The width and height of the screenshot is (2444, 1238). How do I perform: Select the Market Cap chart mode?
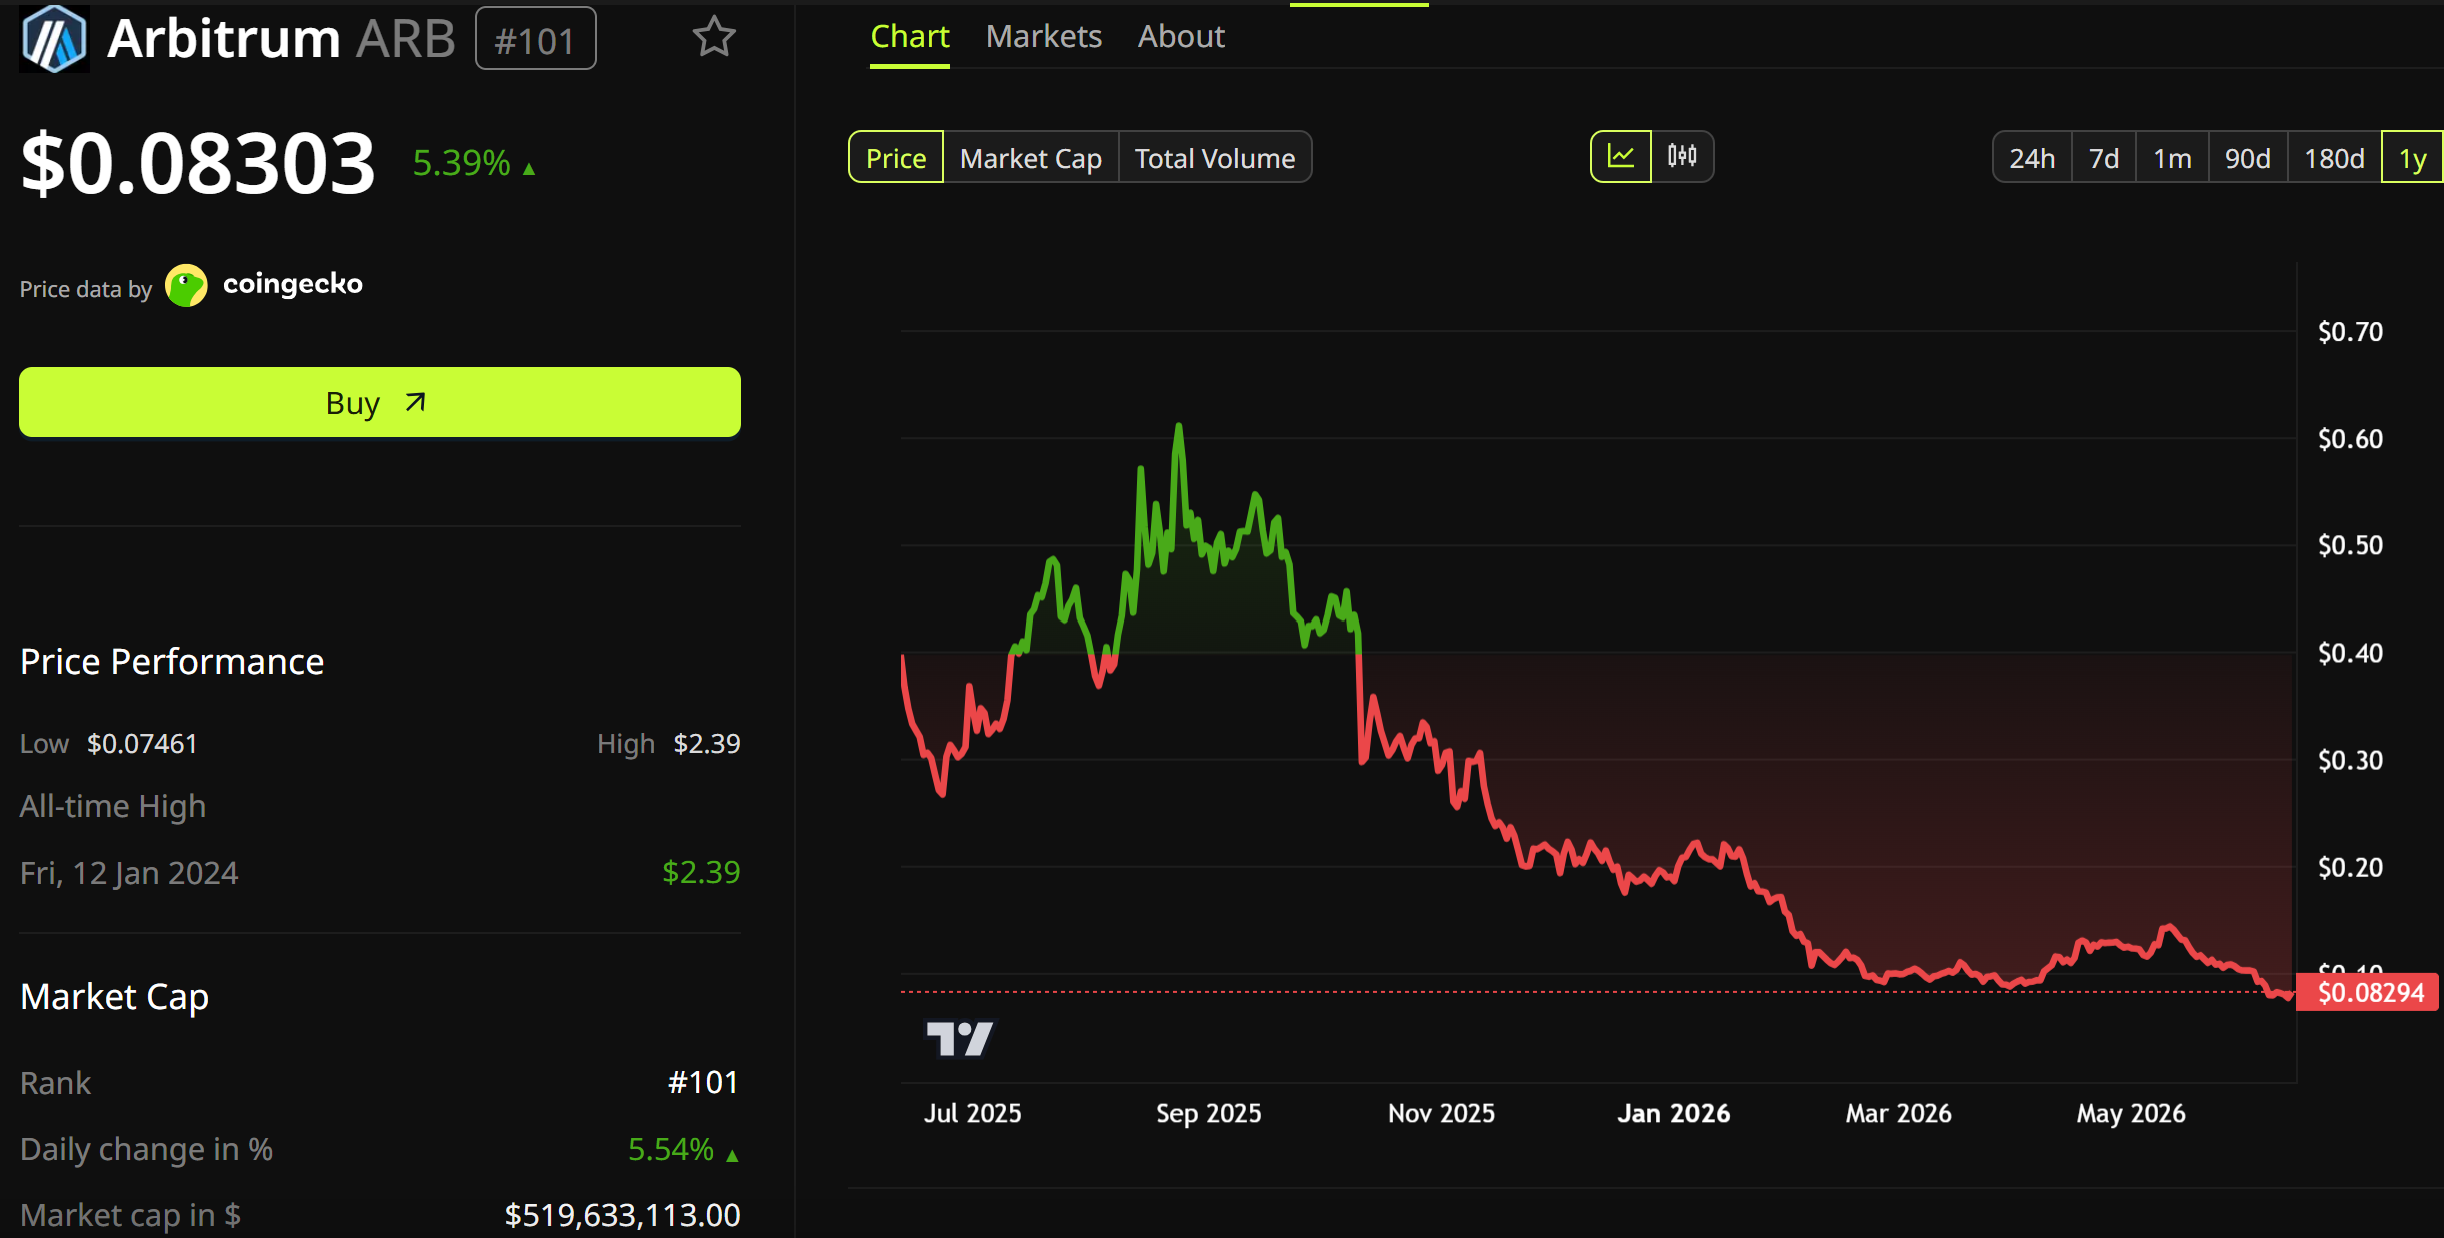click(1031, 158)
